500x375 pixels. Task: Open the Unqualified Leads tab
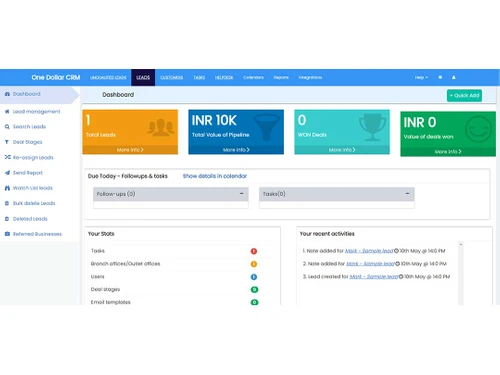108,77
